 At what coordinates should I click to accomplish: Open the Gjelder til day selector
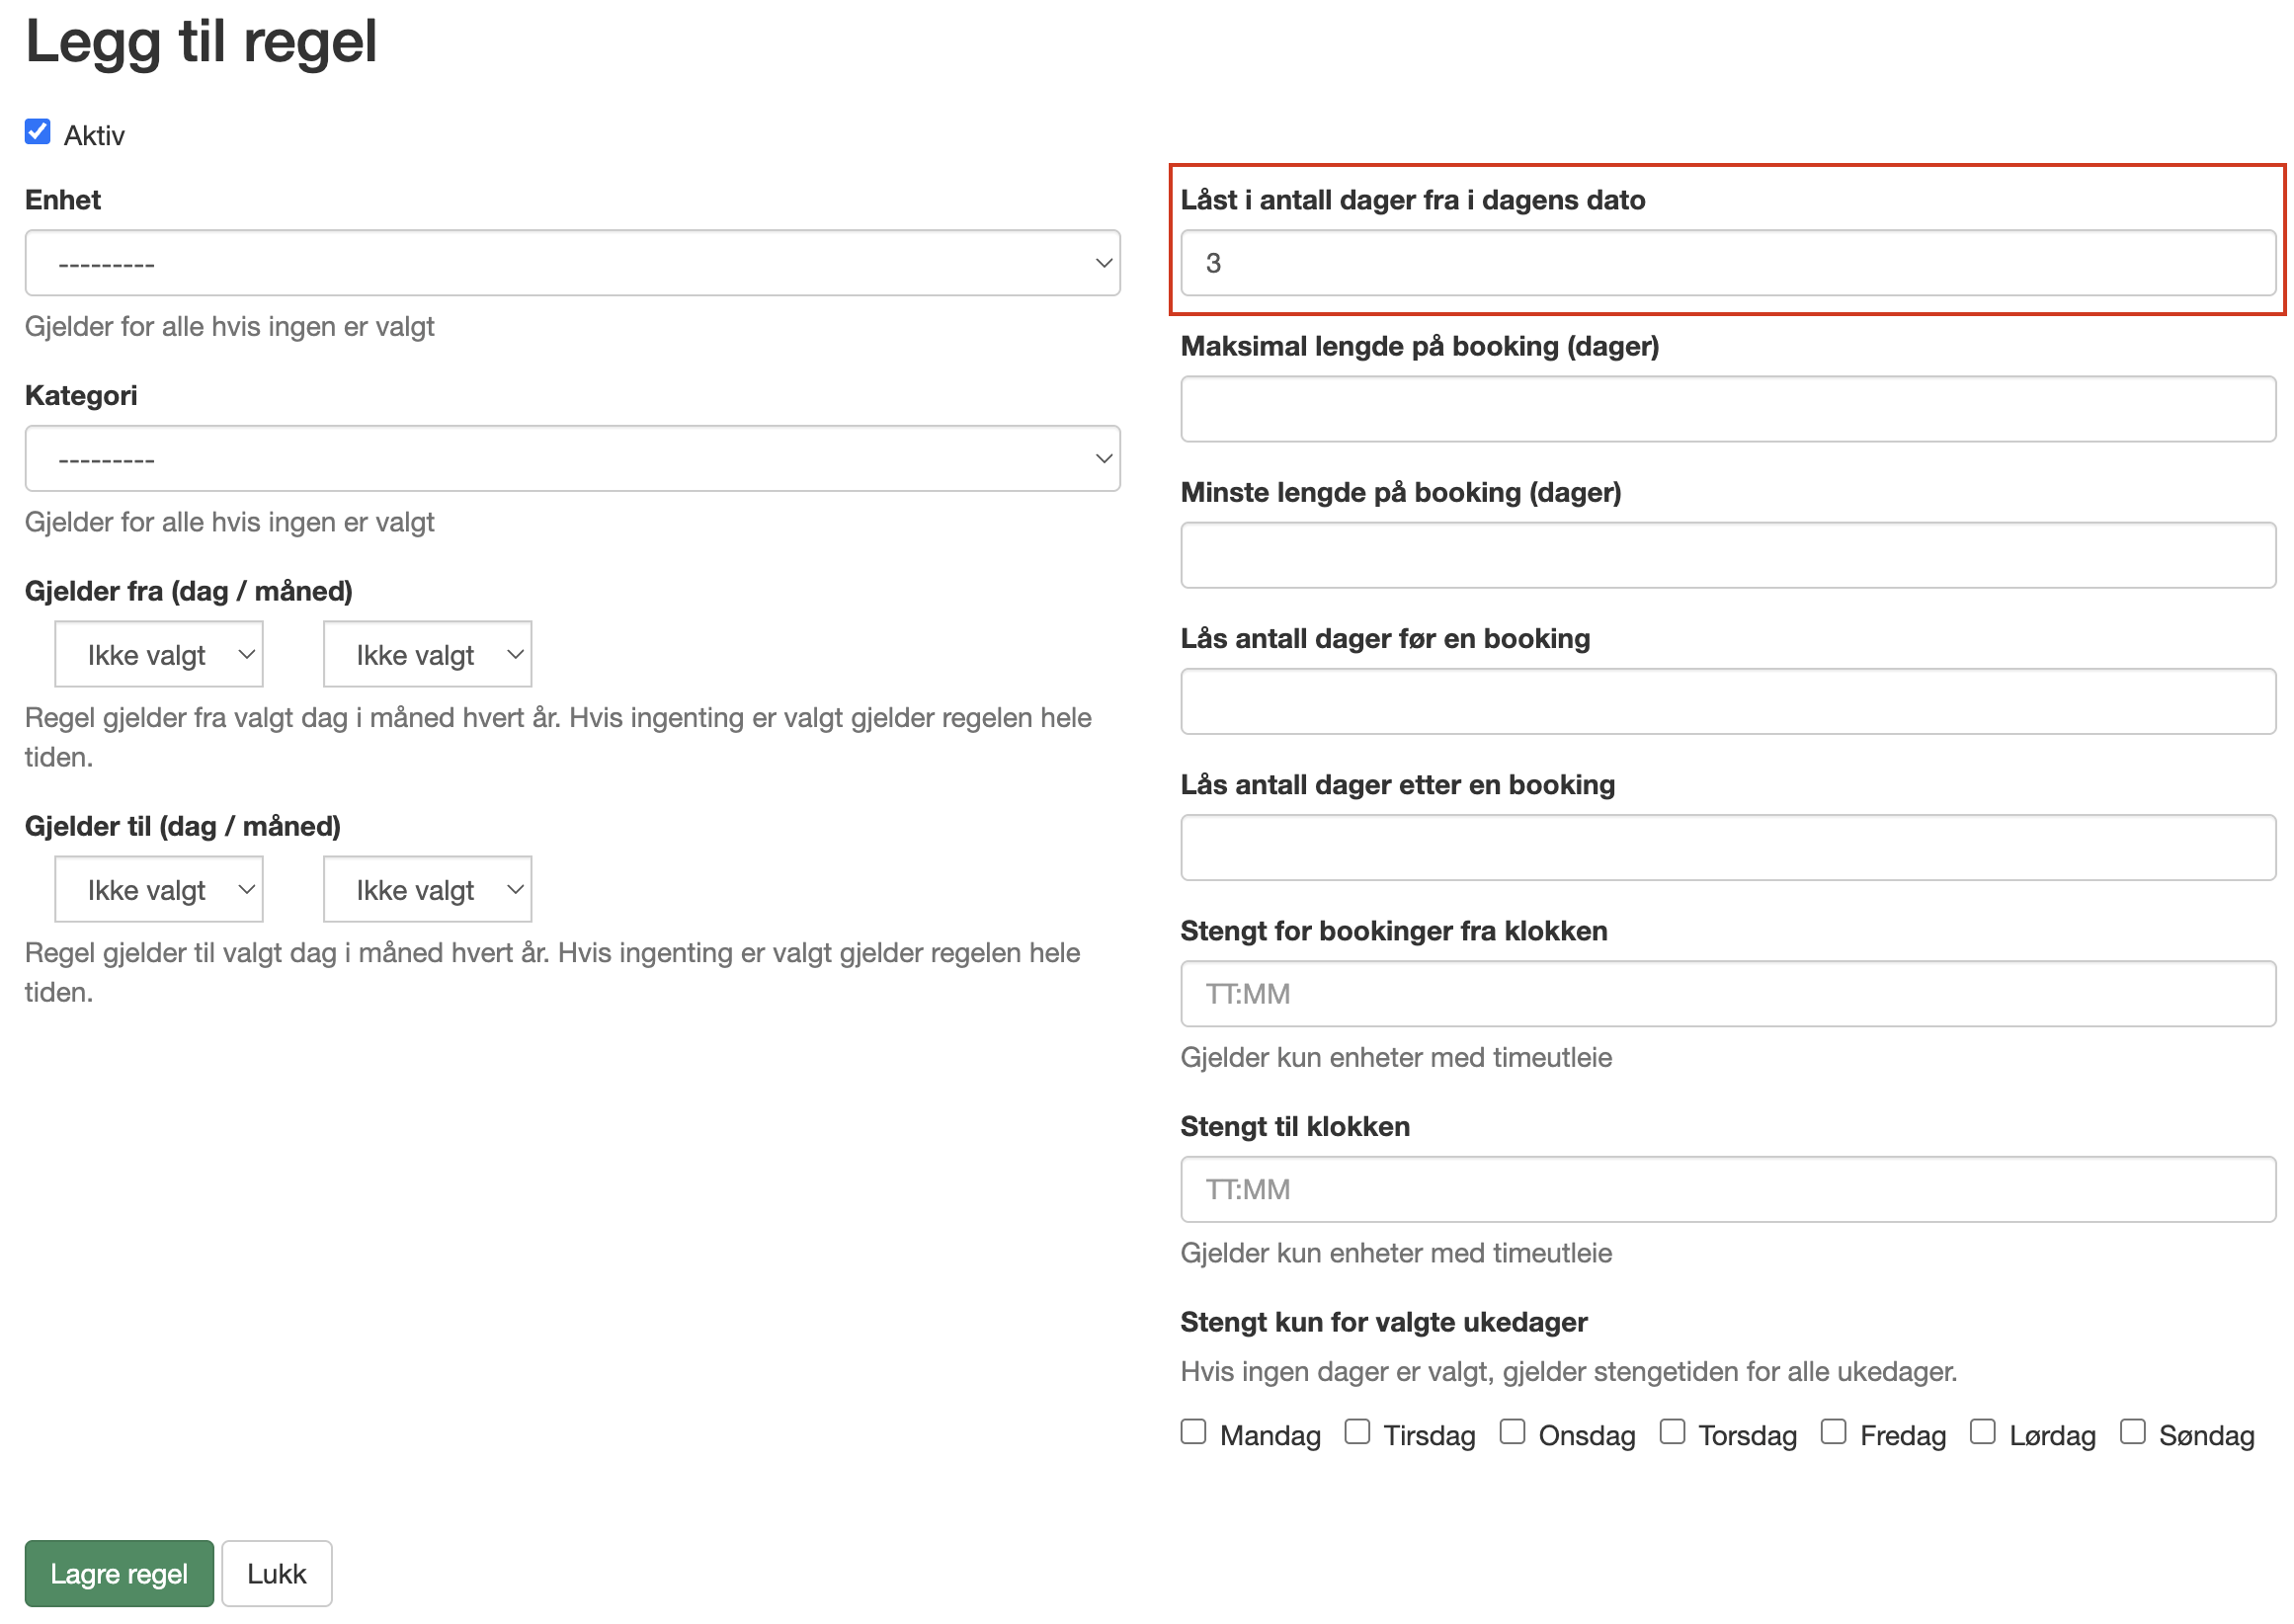tap(159, 889)
